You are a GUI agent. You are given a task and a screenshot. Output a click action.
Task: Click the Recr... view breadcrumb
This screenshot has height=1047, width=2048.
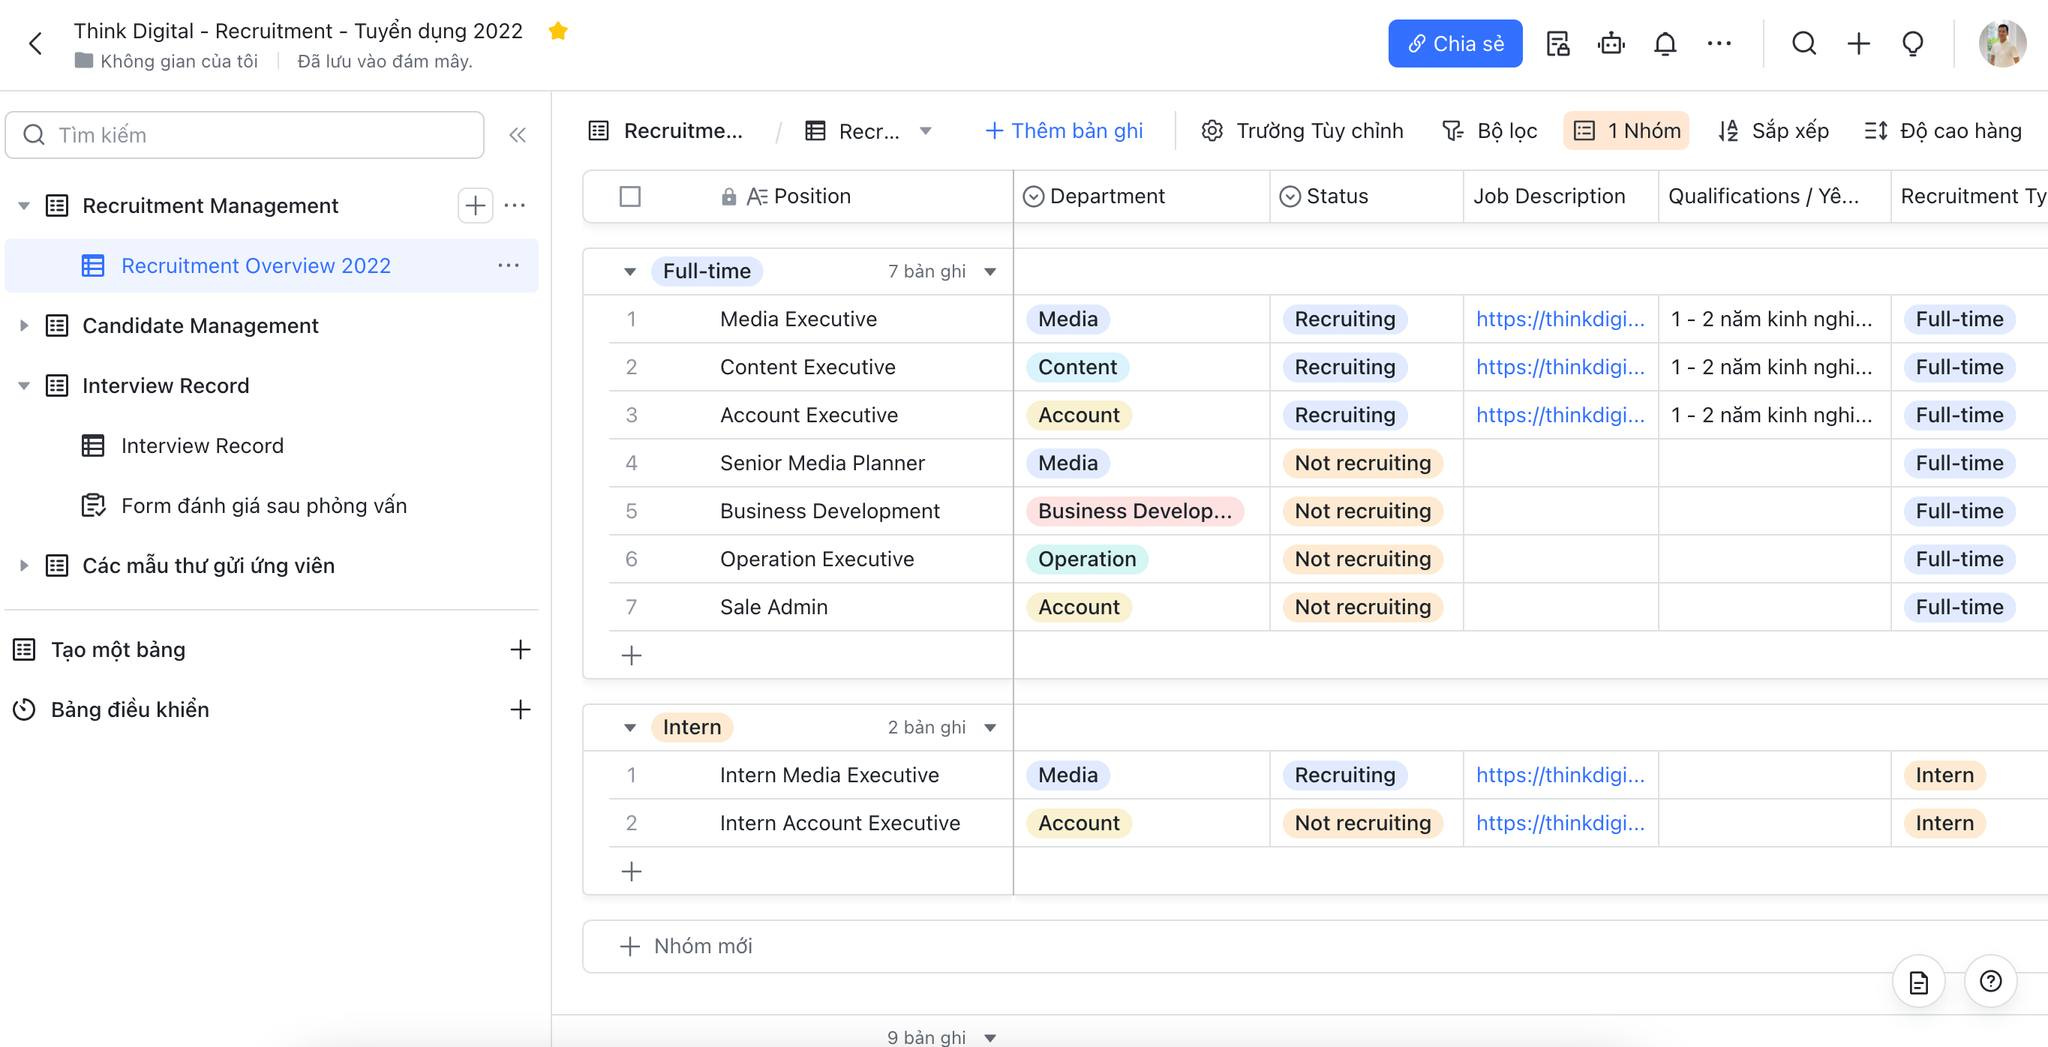853,131
